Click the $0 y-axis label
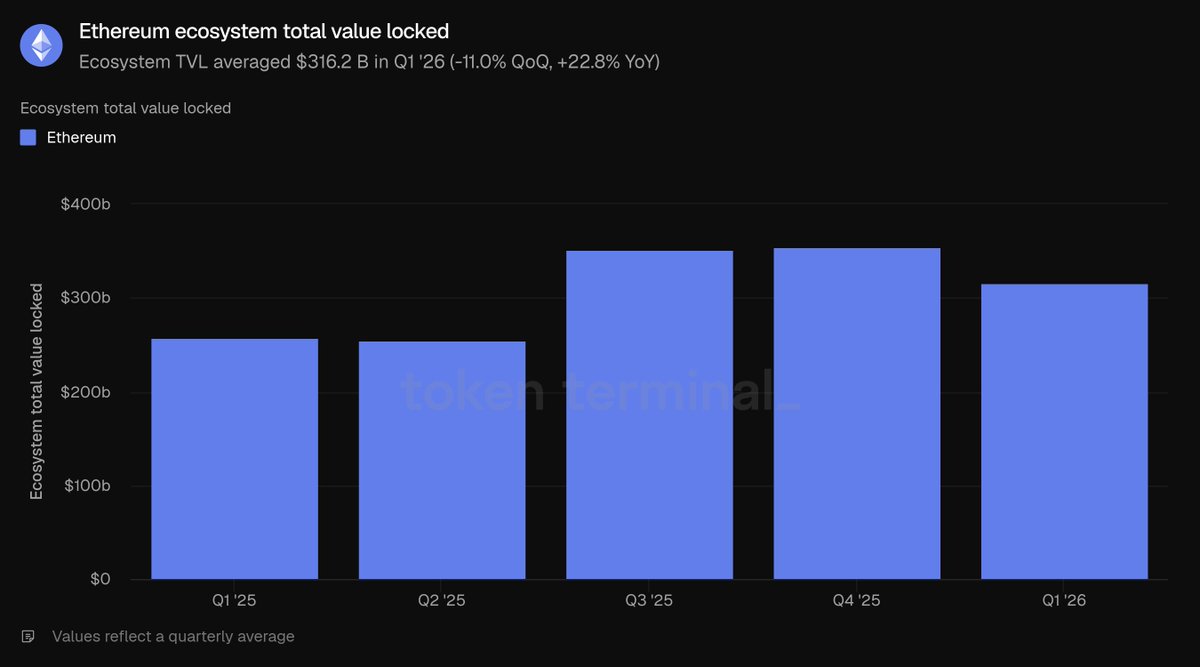The image size is (1200, 667). (98, 580)
